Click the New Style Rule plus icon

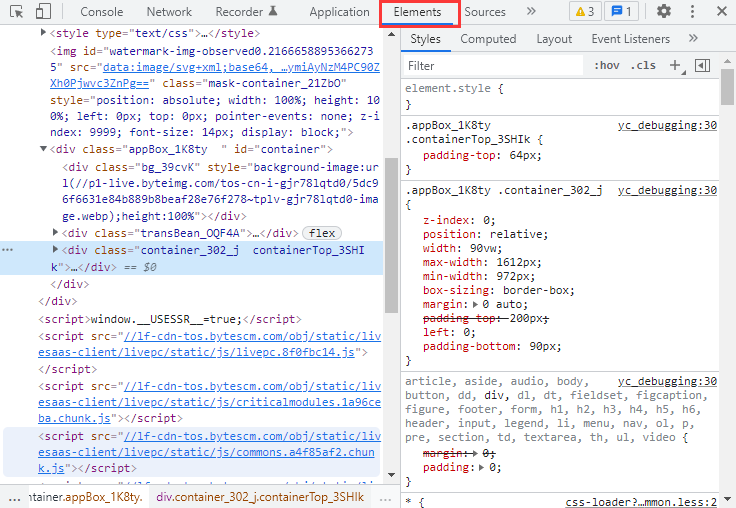(676, 66)
